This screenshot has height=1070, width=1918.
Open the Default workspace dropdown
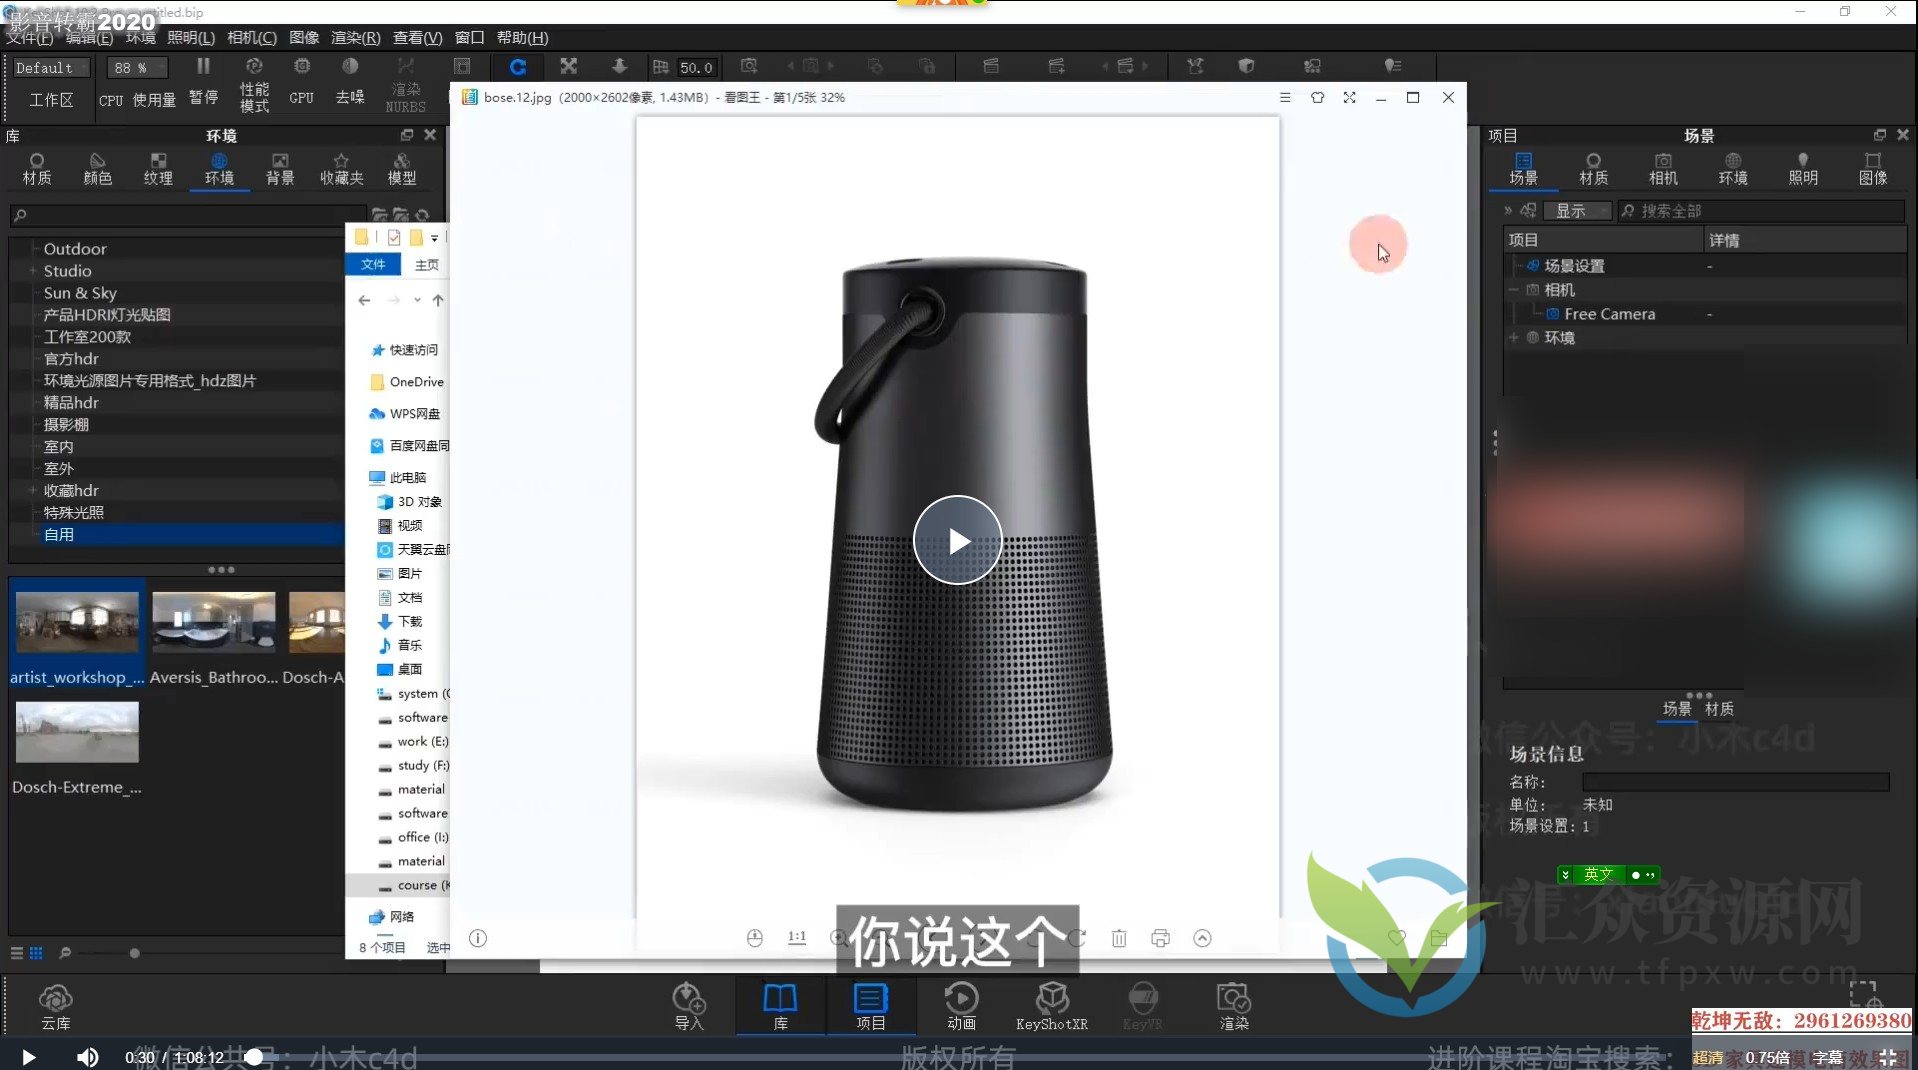point(50,68)
